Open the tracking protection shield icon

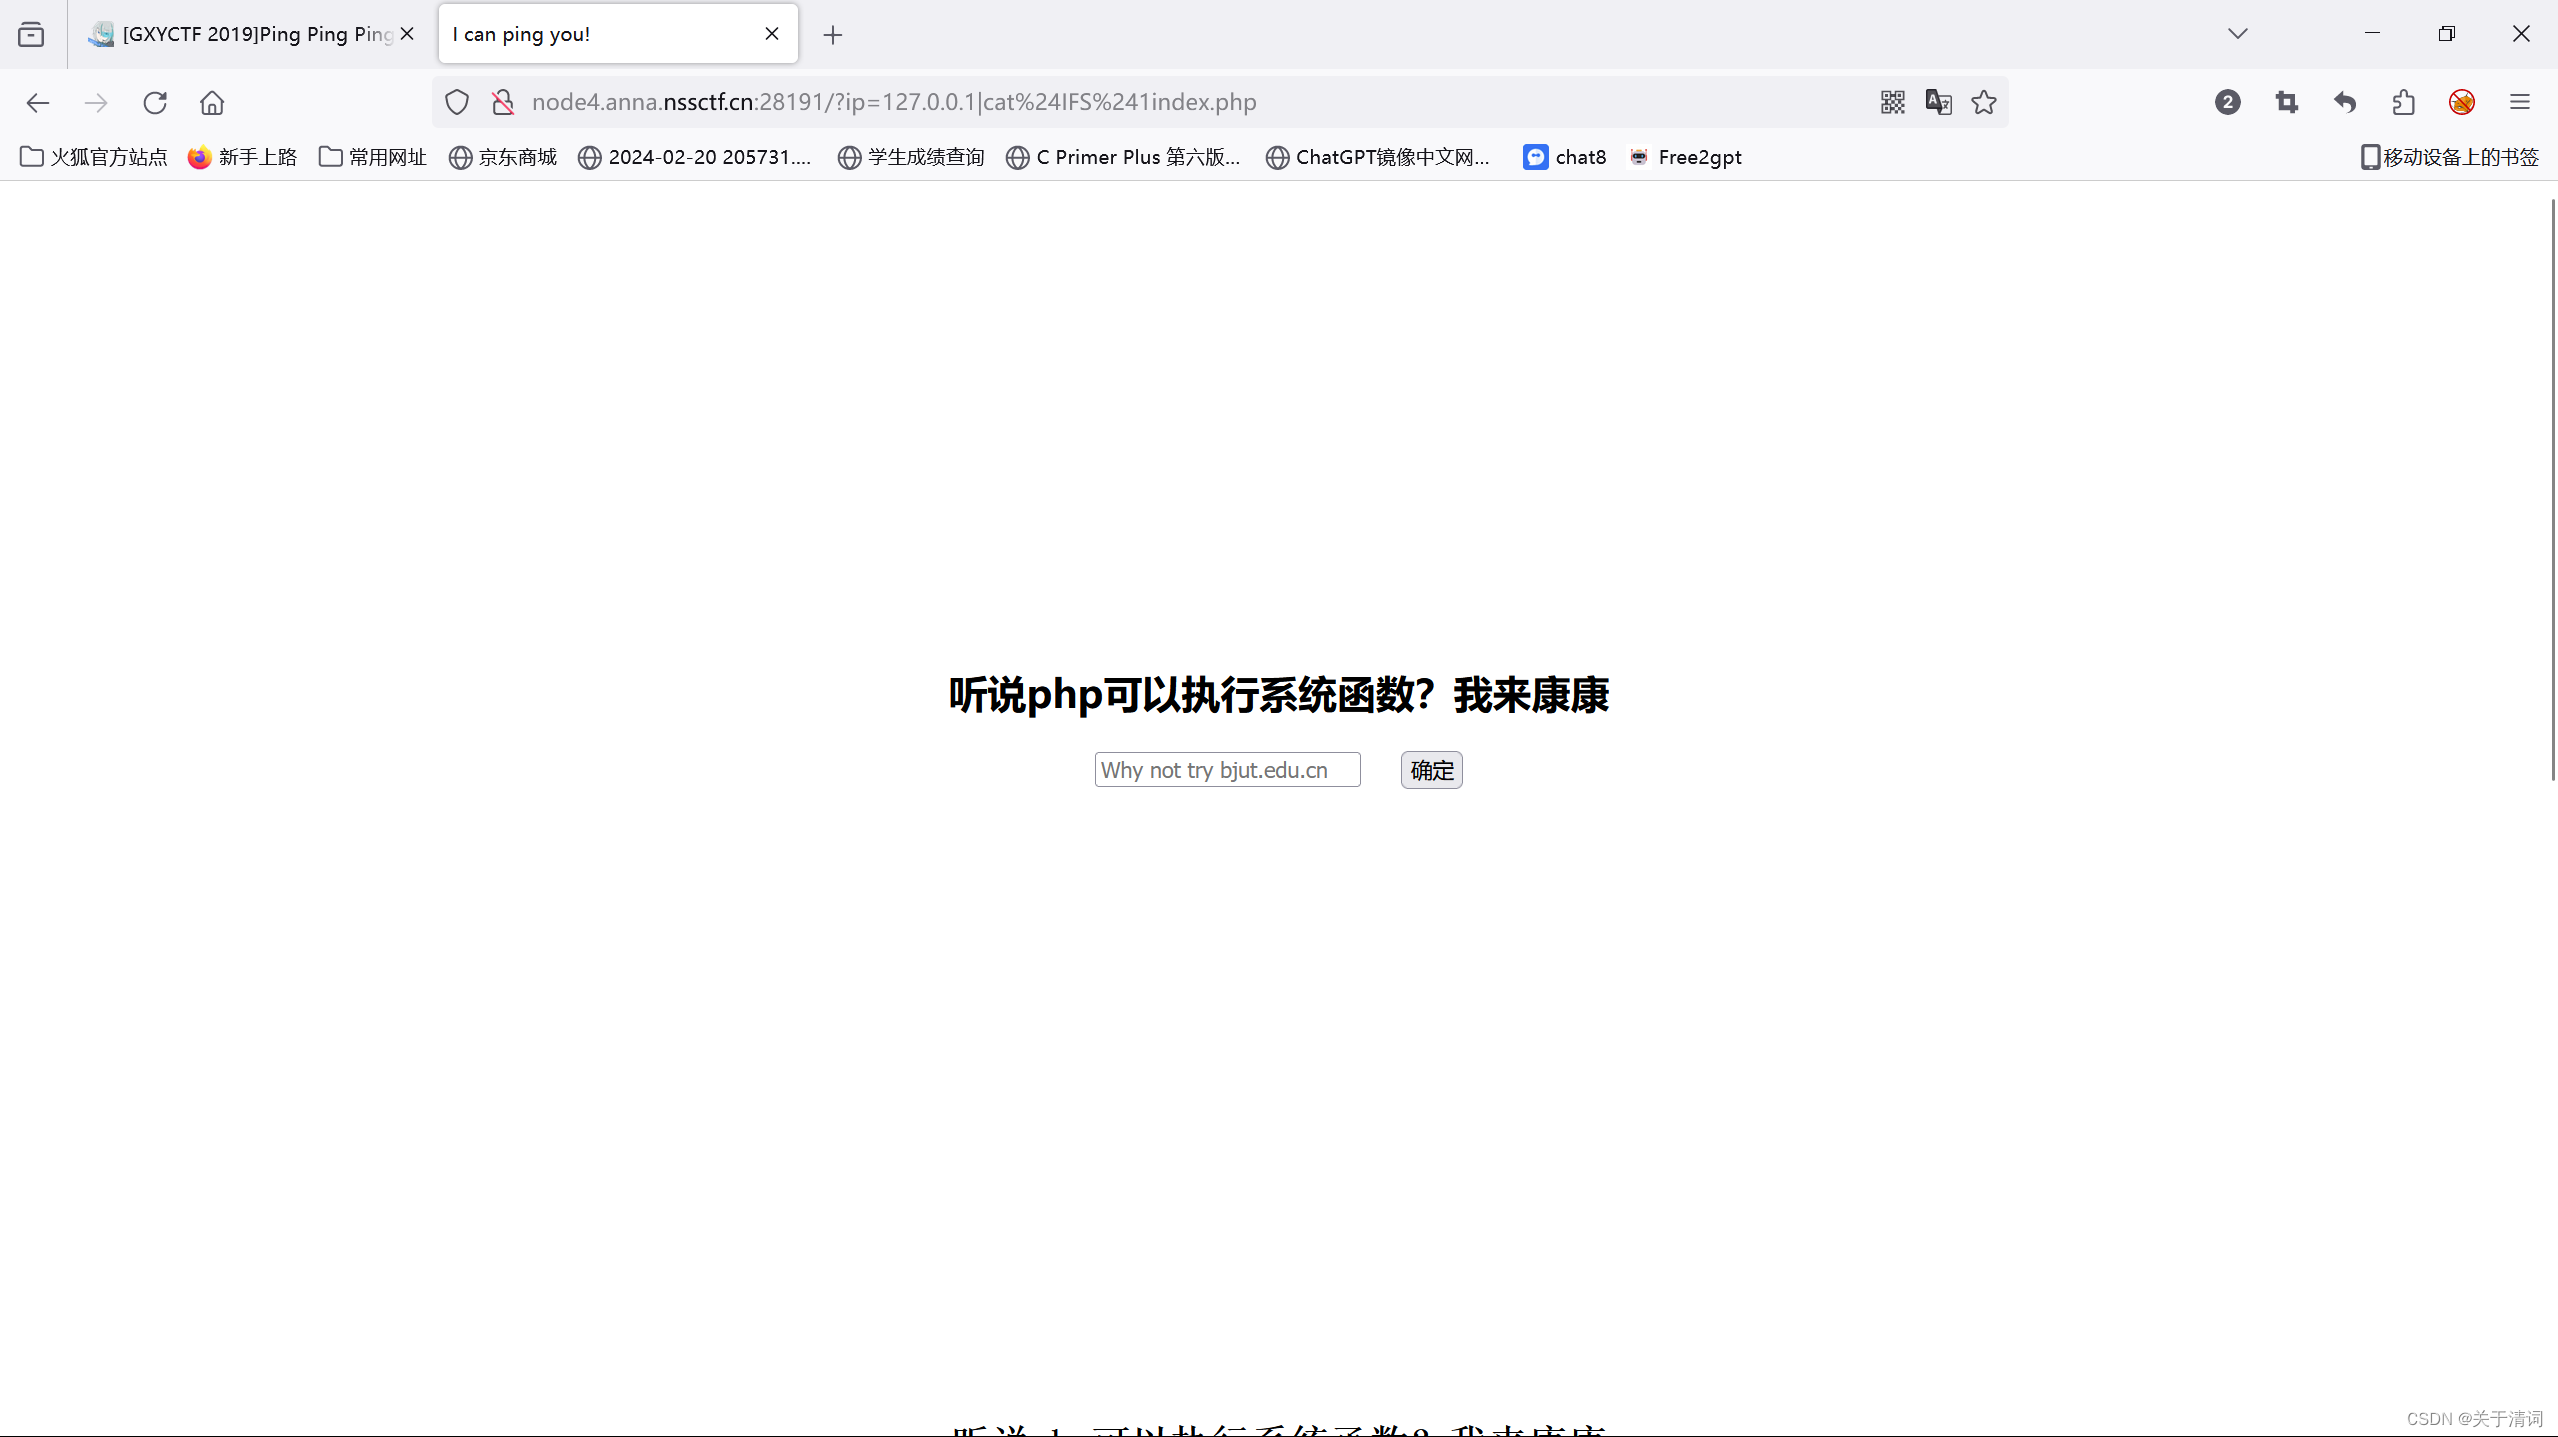coord(457,102)
